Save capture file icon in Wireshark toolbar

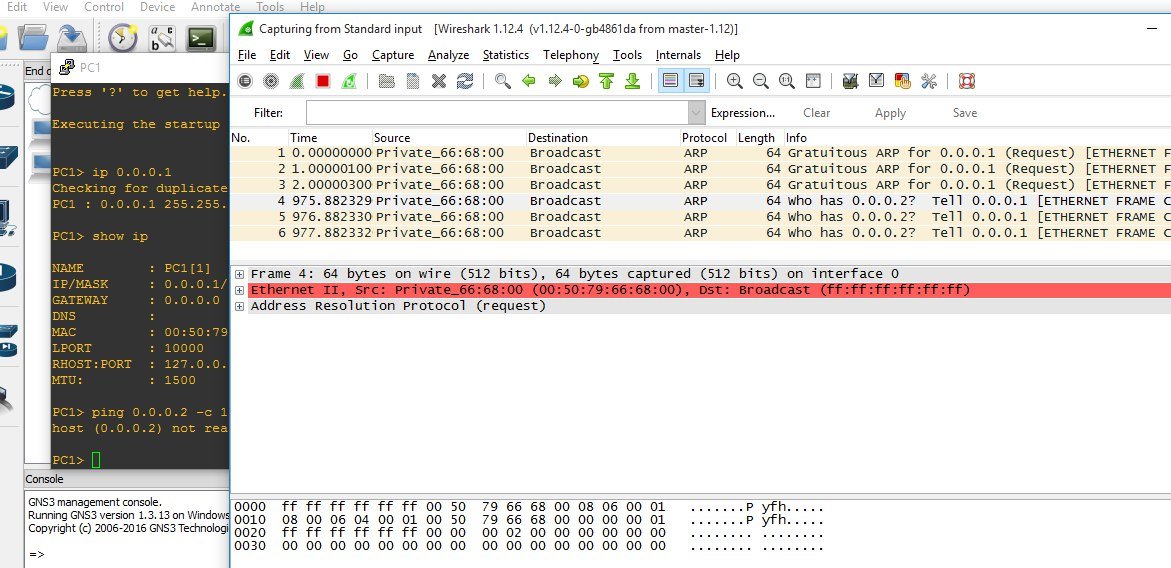coord(412,81)
